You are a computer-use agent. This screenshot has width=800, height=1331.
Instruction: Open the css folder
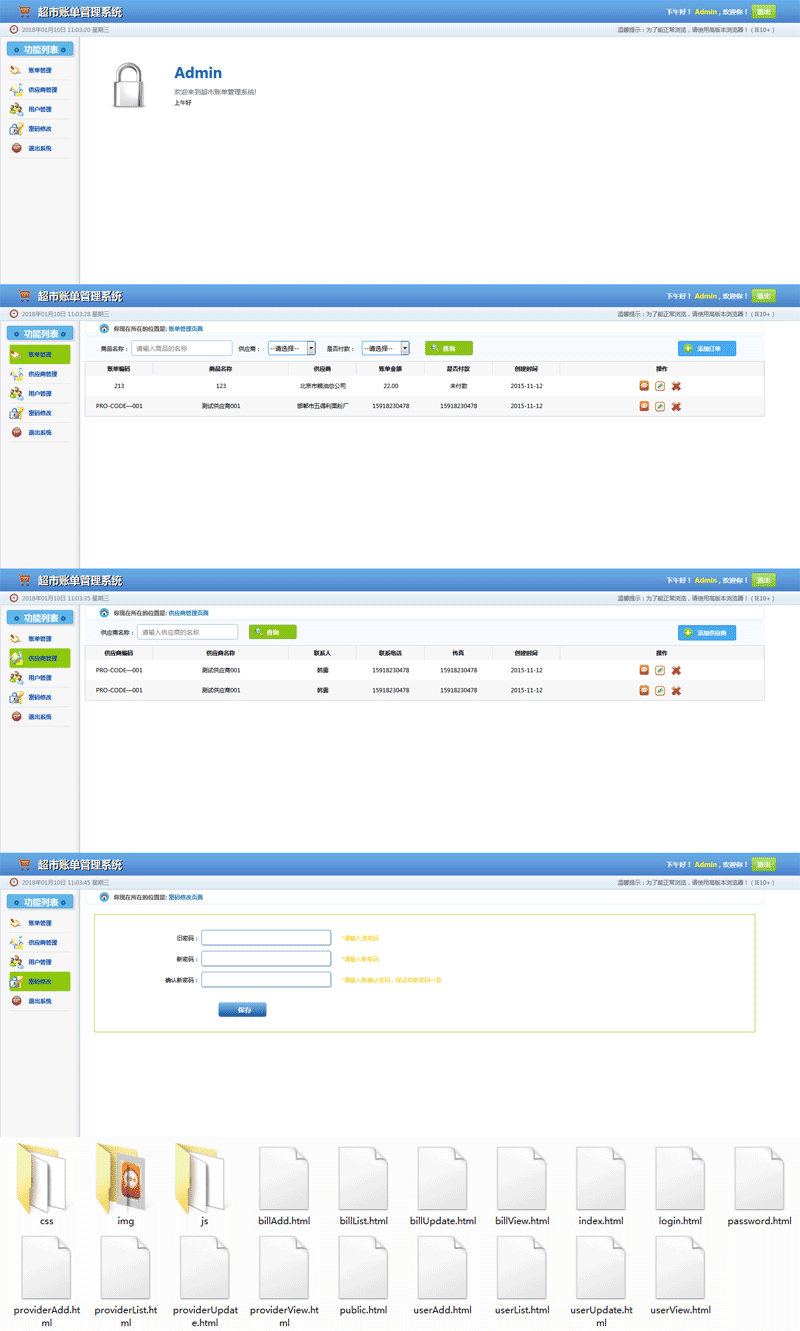coord(46,1180)
